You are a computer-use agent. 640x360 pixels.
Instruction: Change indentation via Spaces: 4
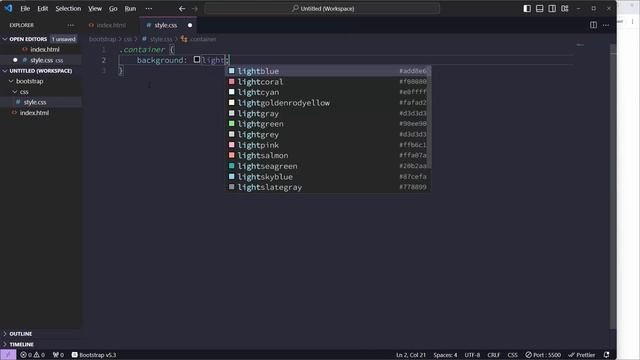pos(445,355)
